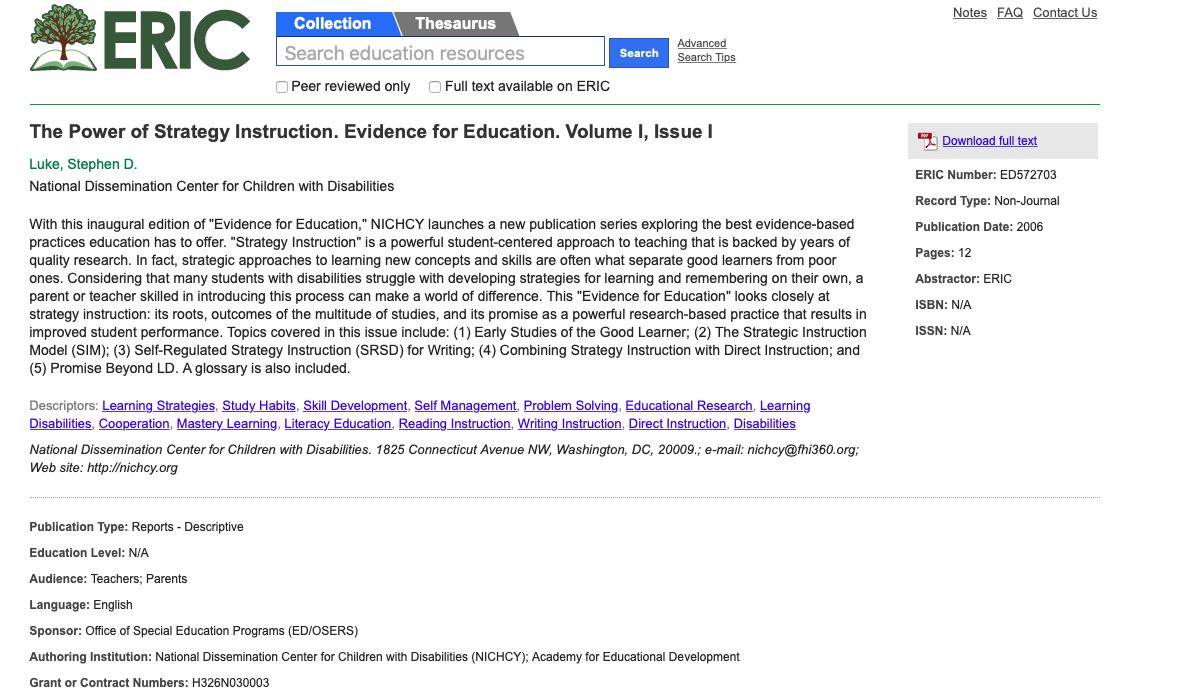Open the Learning Strategies descriptor
The height and width of the screenshot is (698, 1183).
click(x=158, y=406)
